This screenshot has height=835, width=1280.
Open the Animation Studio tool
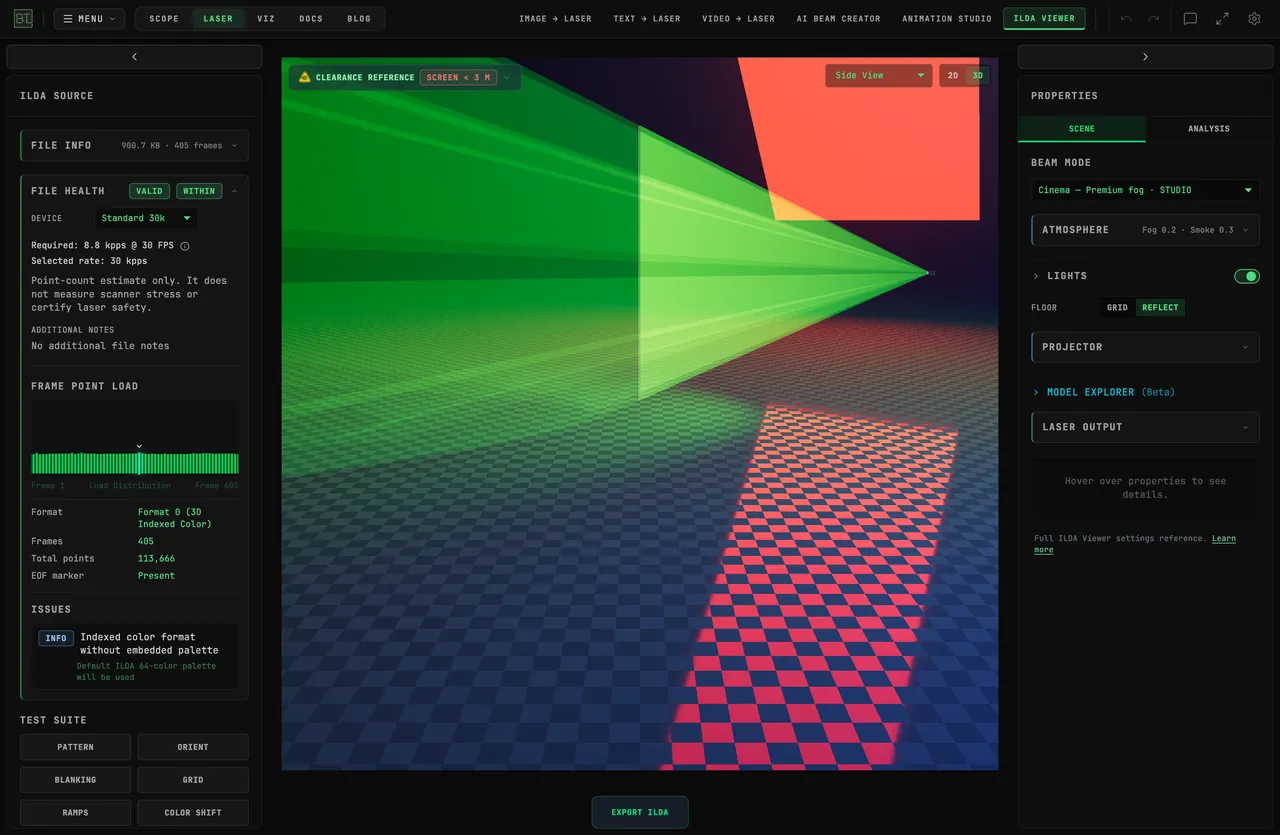pyautogui.click(x=947, y=18)
